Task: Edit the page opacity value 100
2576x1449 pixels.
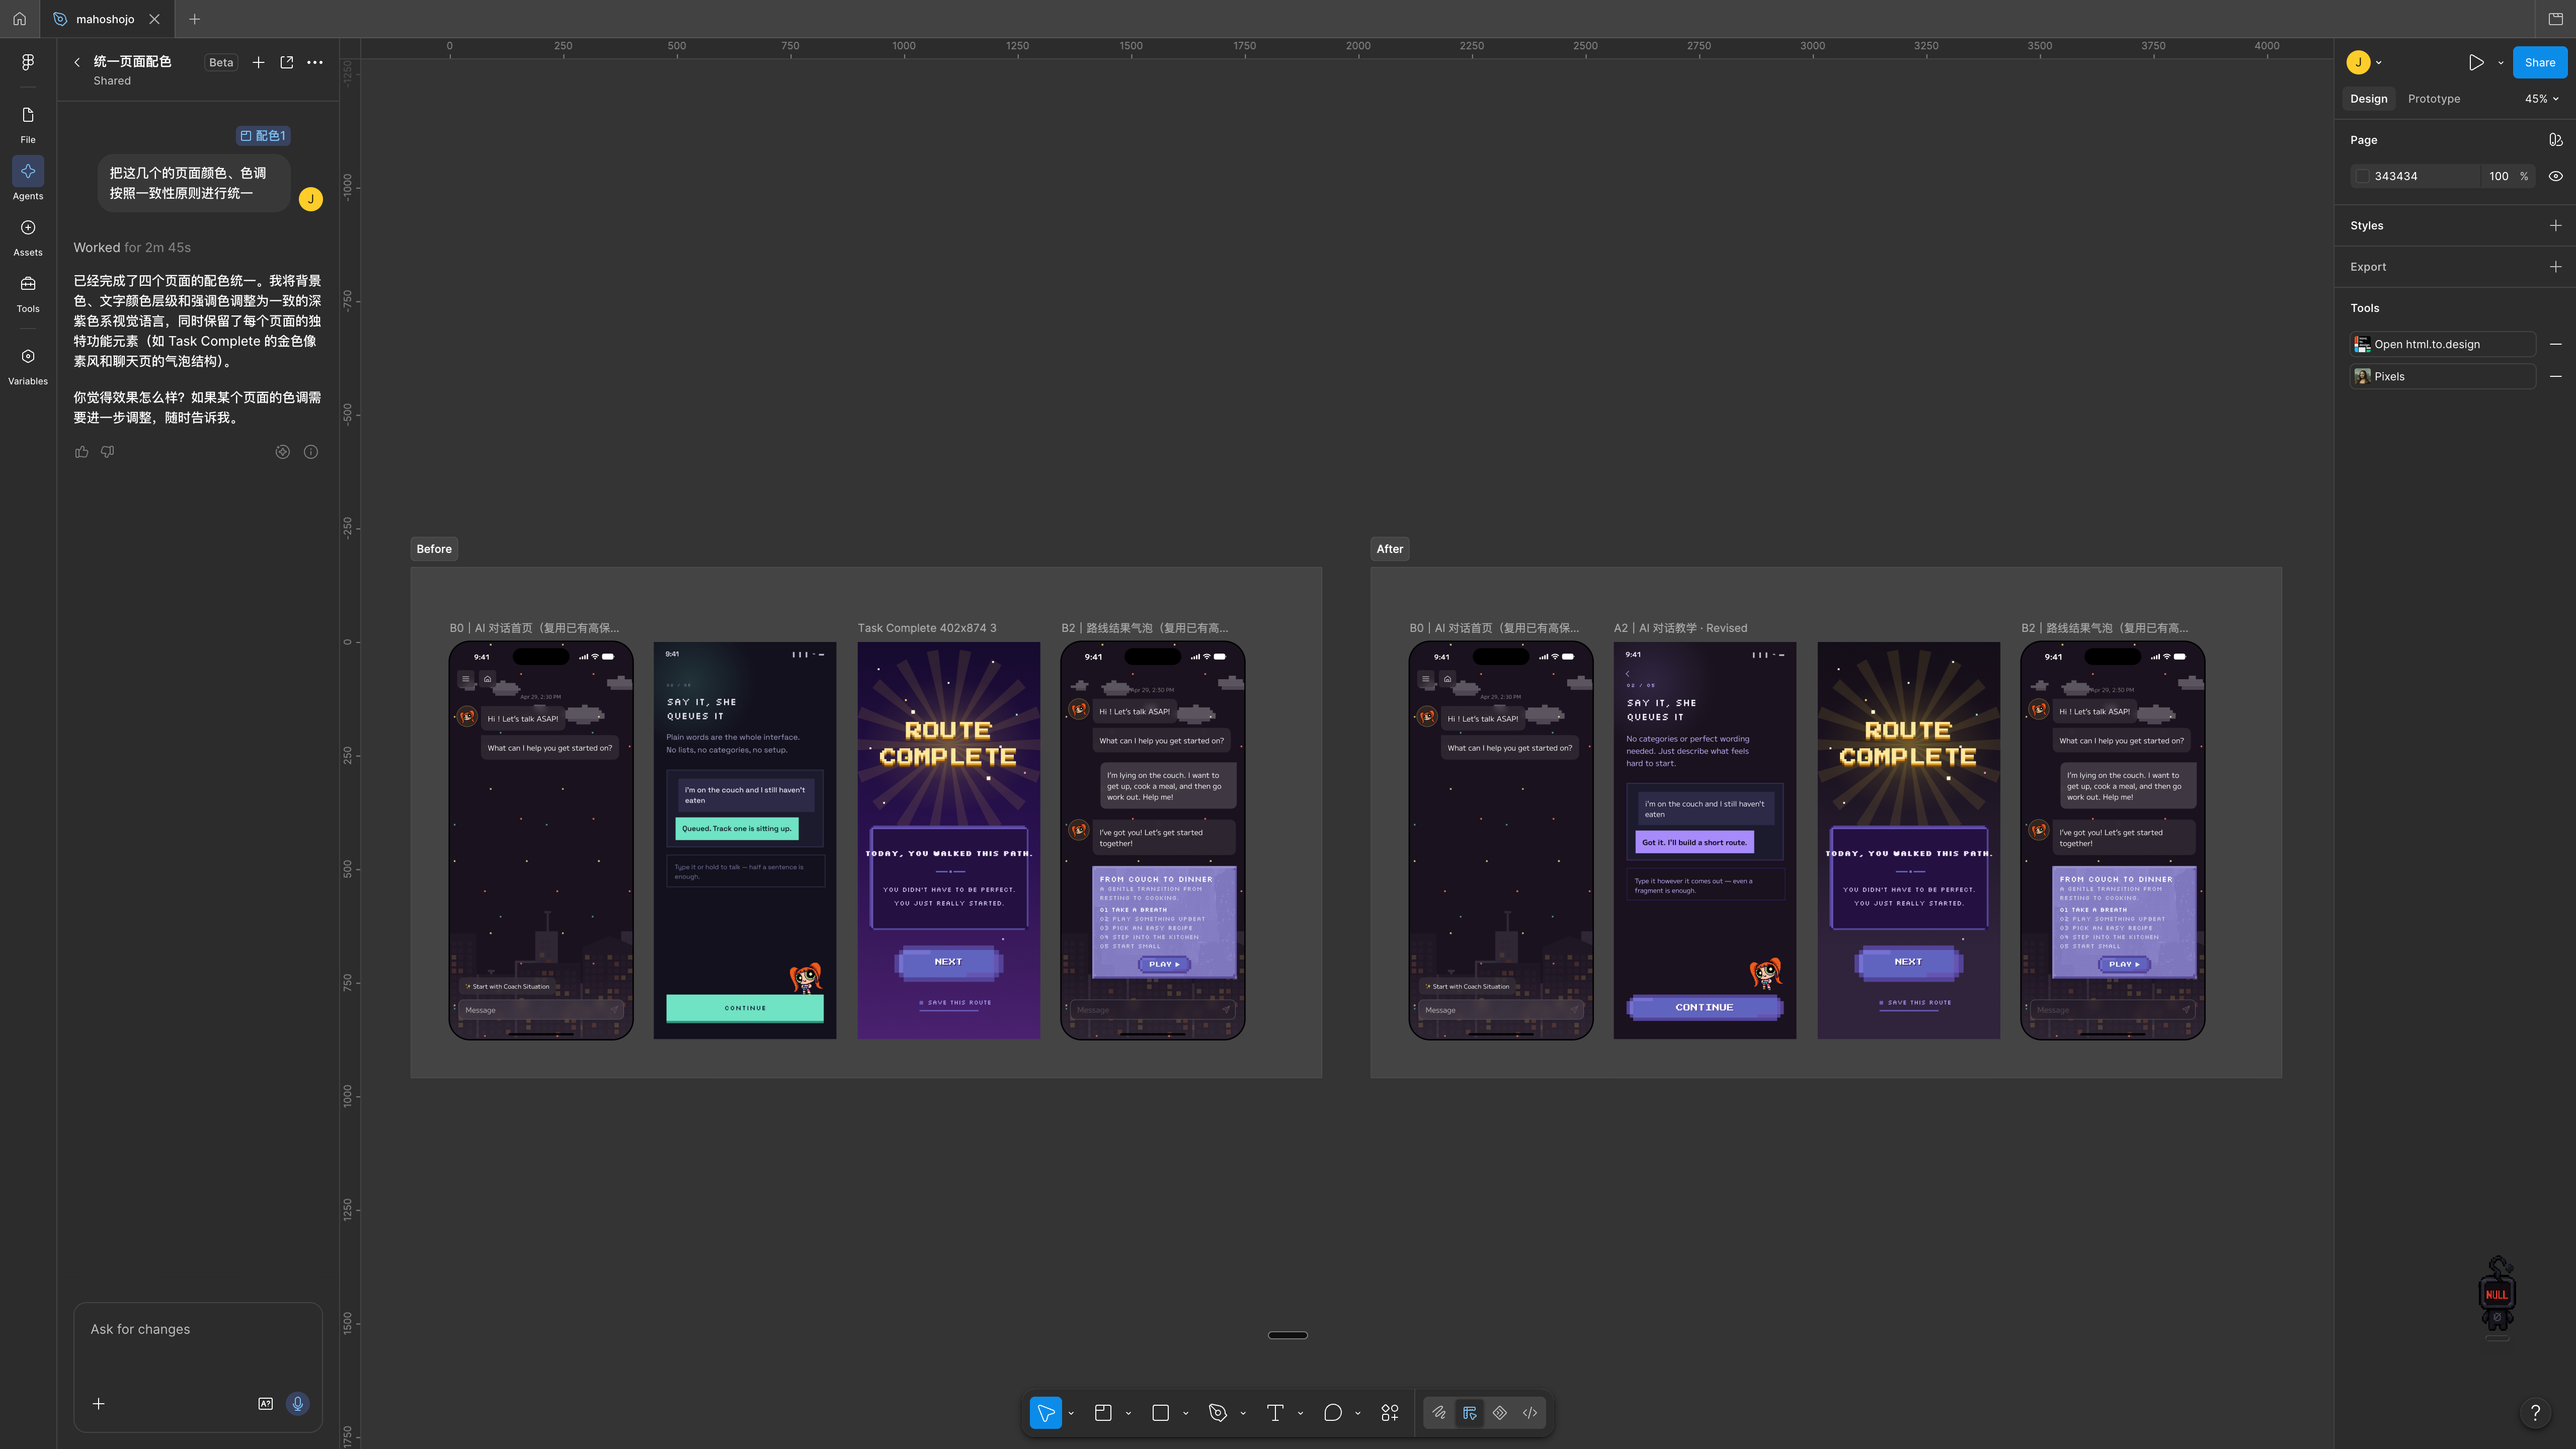Action: [2498, 176]
